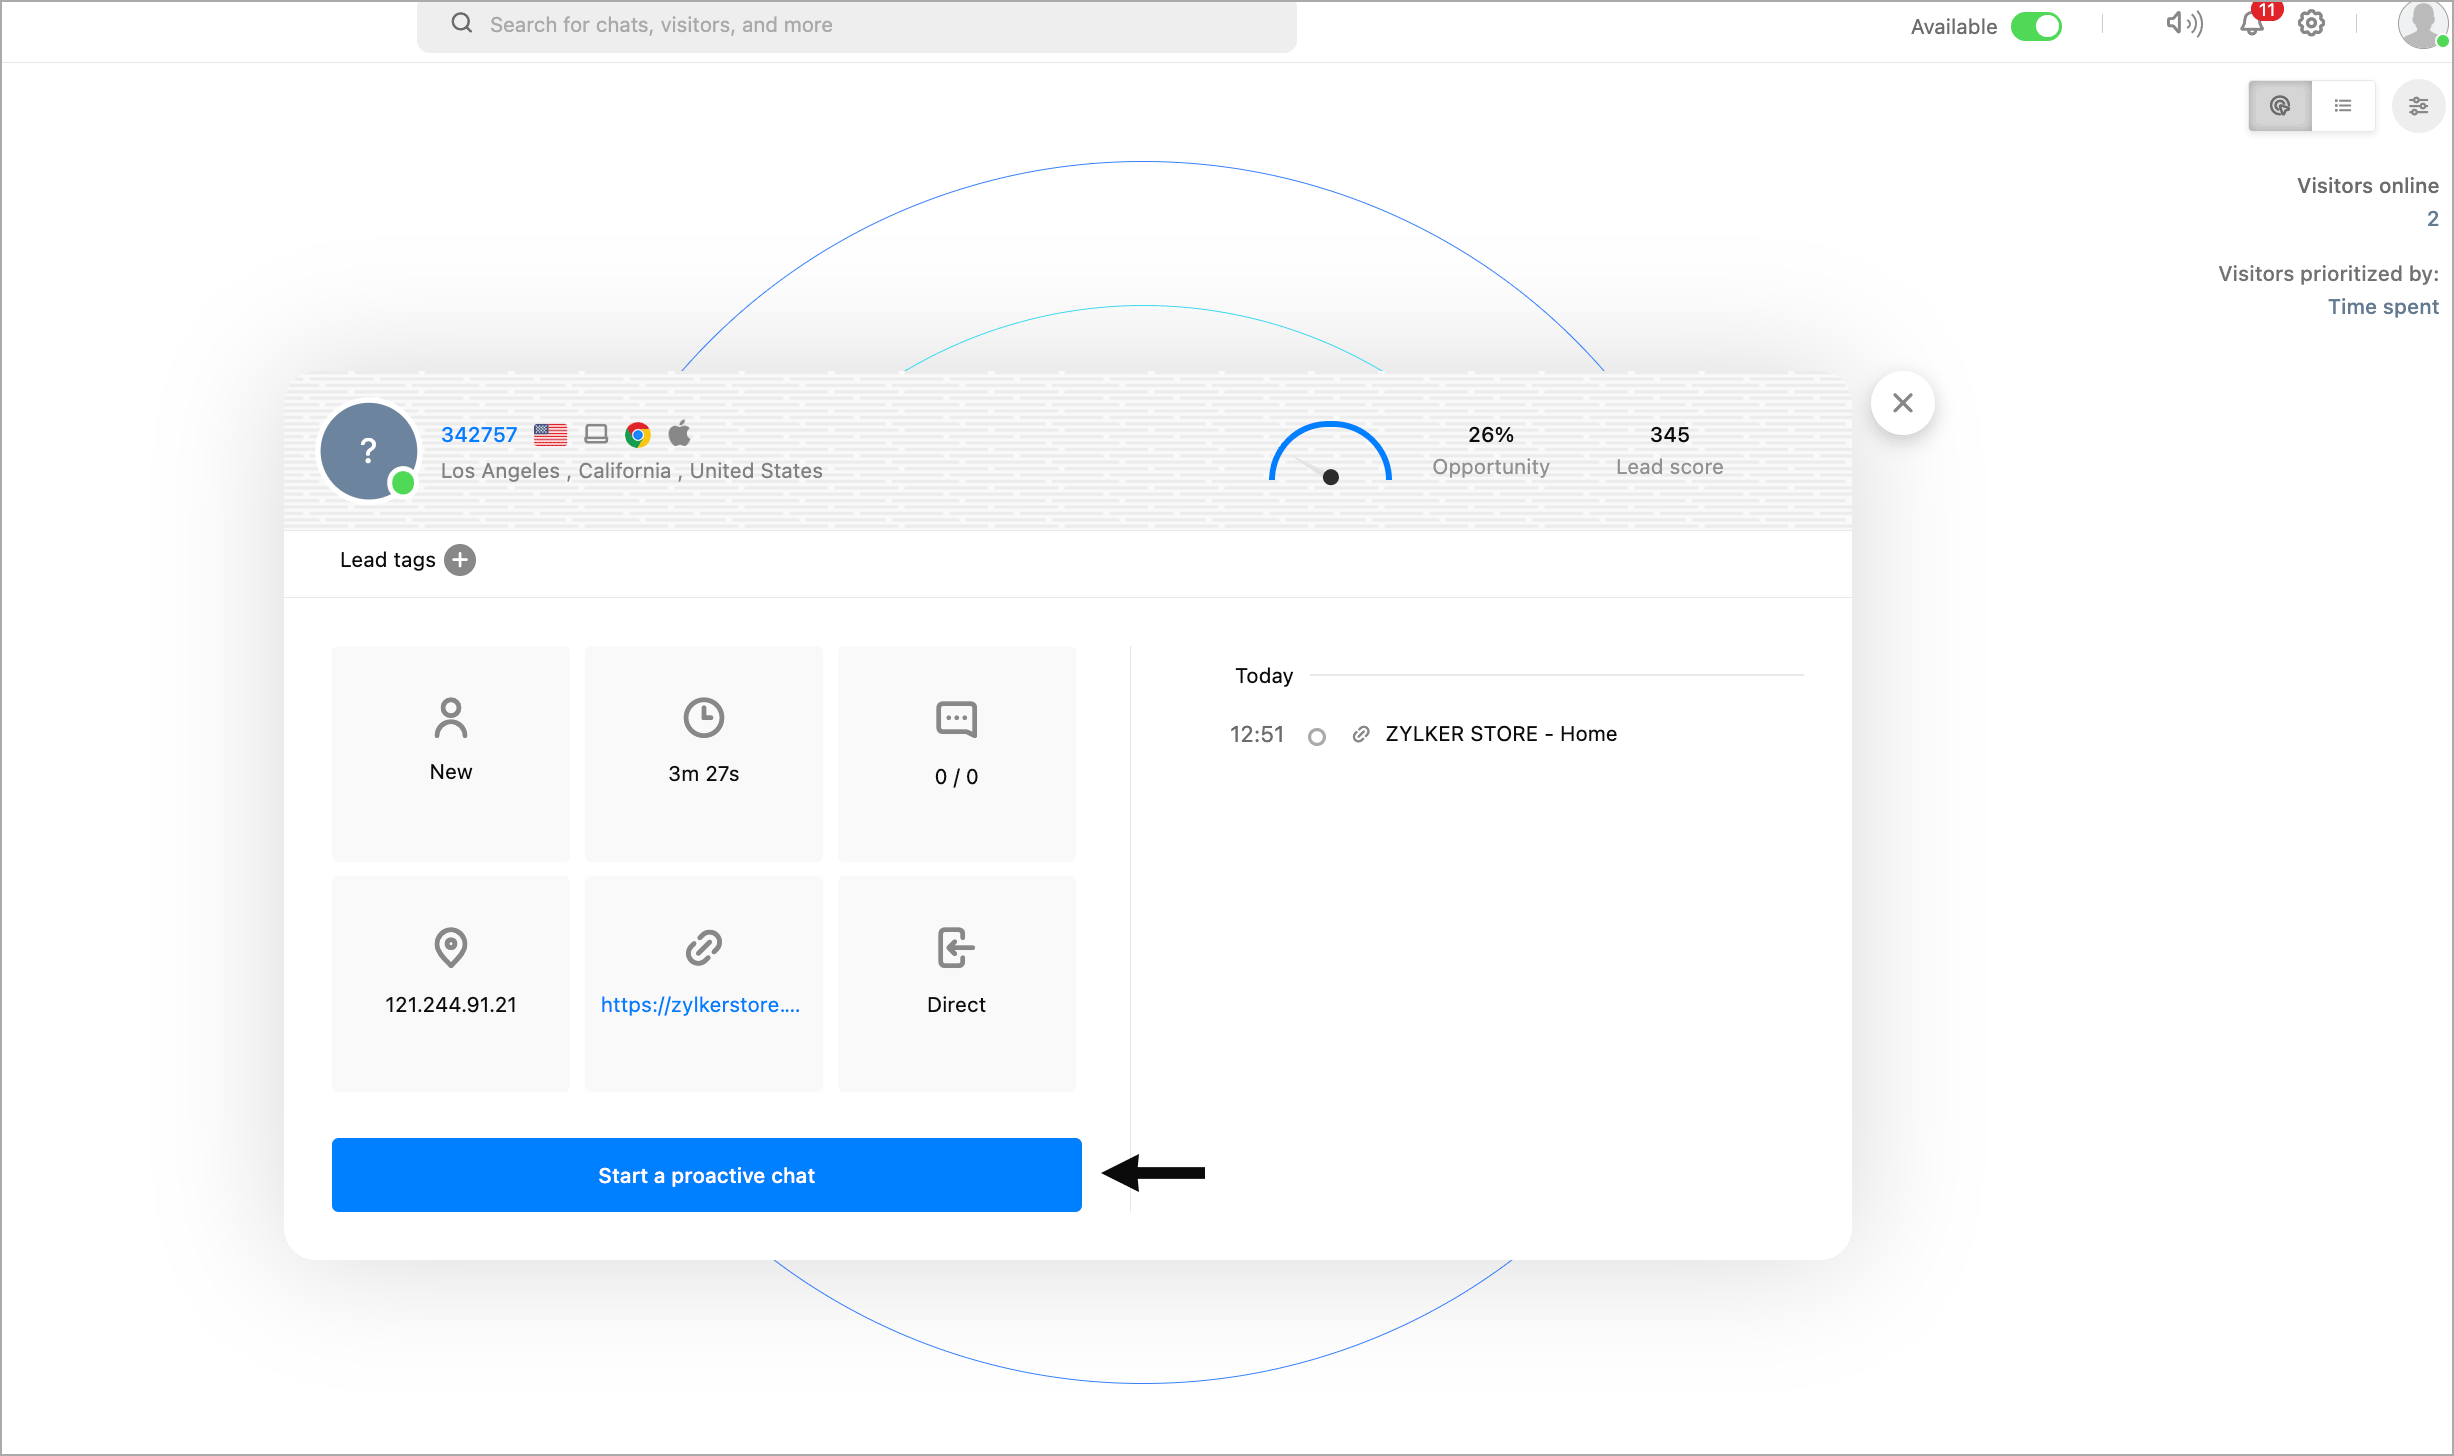Open the visitor filter sliders icon
The width and height of the screenshot is (2454, 1456).
2418,106
